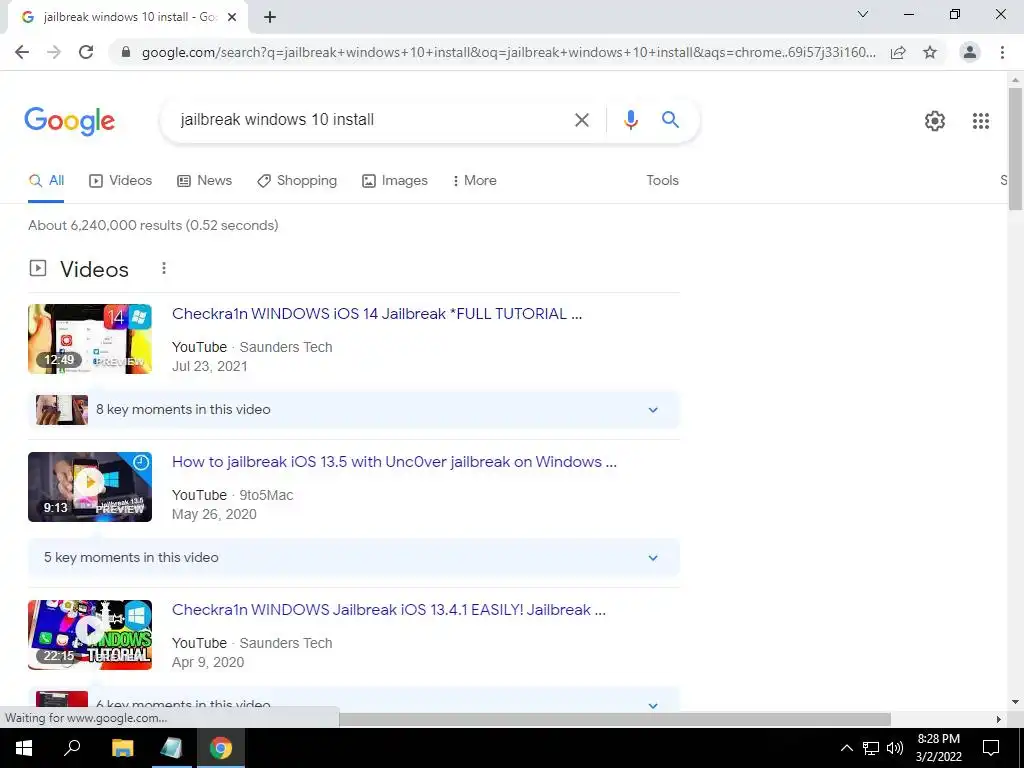Open the share this page icon
This screenshot has height=768, width=1024.
[899, 52]
